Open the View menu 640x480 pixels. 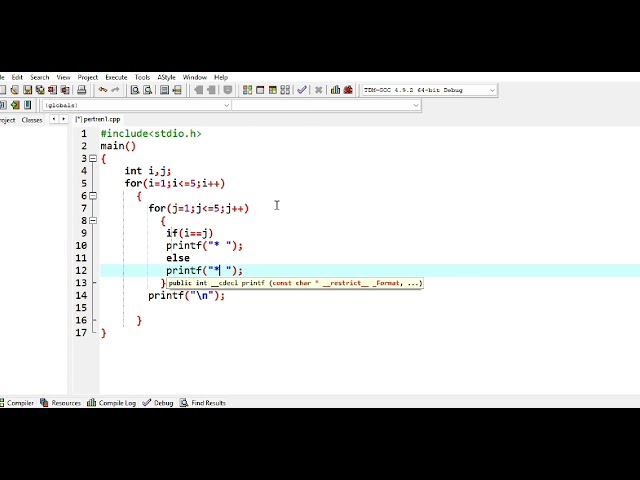tap(63, 77)
